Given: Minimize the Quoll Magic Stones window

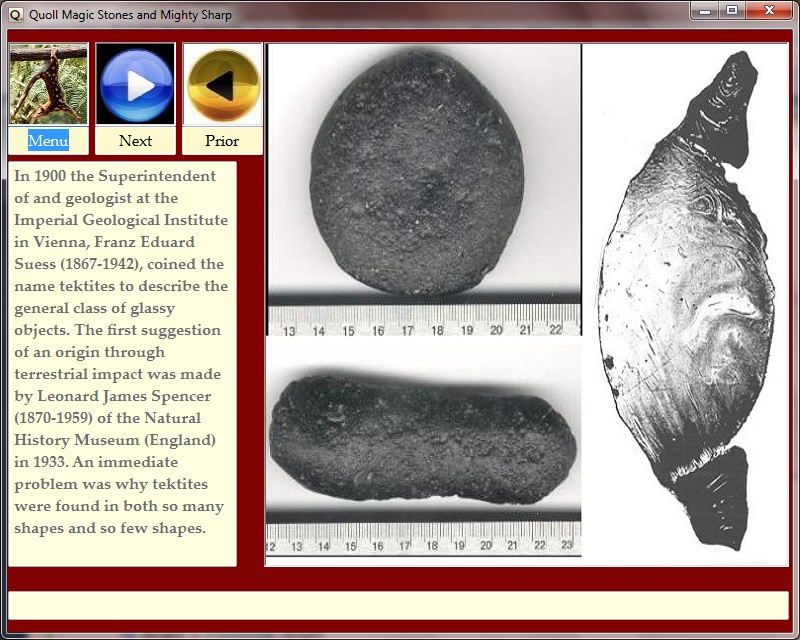Looking at the screenshot, I should point(706,11).
